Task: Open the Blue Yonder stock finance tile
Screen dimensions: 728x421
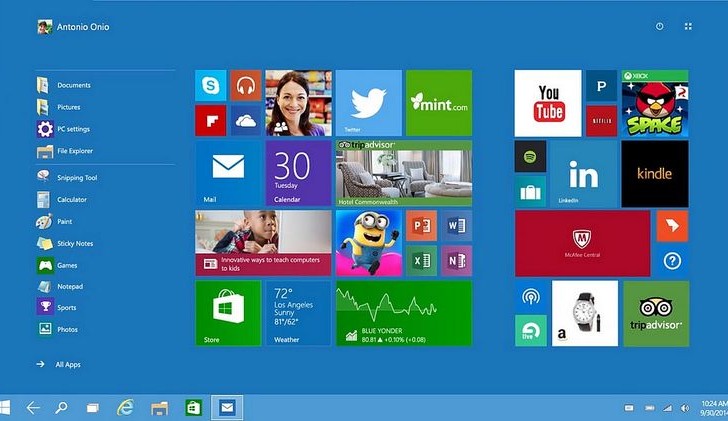Action: pyautogui.click(x=404, y=313)
